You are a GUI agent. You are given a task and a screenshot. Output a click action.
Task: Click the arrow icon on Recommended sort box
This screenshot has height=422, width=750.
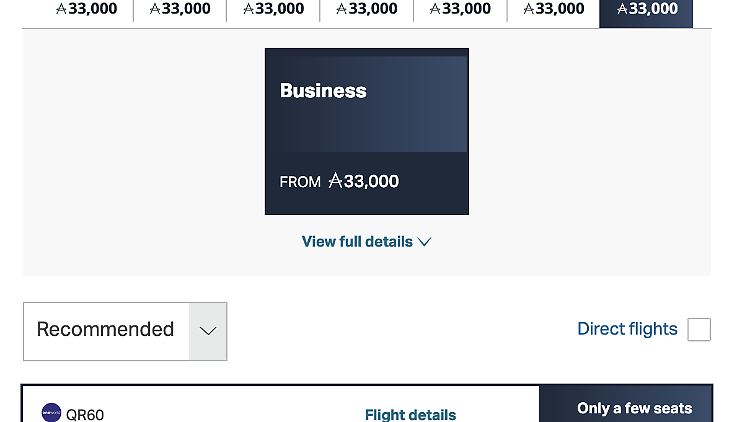coord(208,331)
